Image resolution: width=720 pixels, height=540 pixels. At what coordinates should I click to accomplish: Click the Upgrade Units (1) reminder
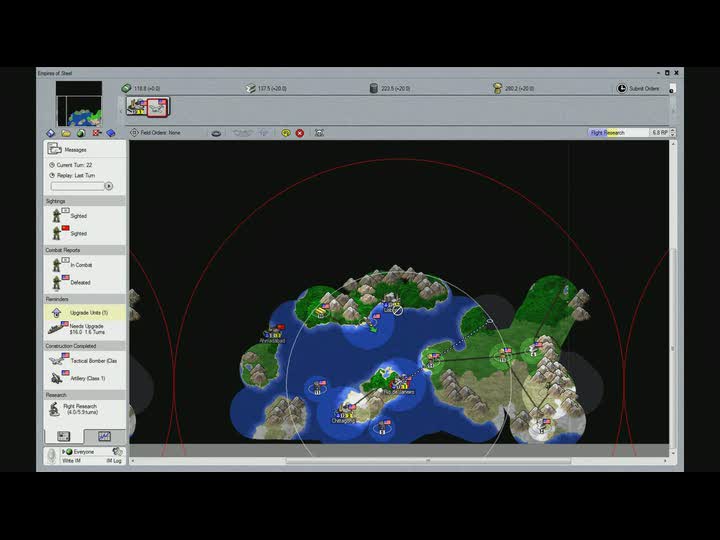point(84,313)
